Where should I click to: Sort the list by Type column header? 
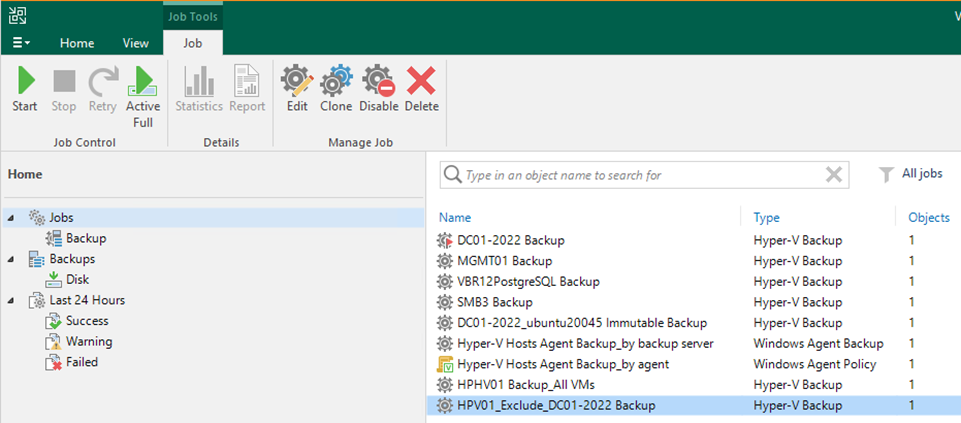pos(766,217)
